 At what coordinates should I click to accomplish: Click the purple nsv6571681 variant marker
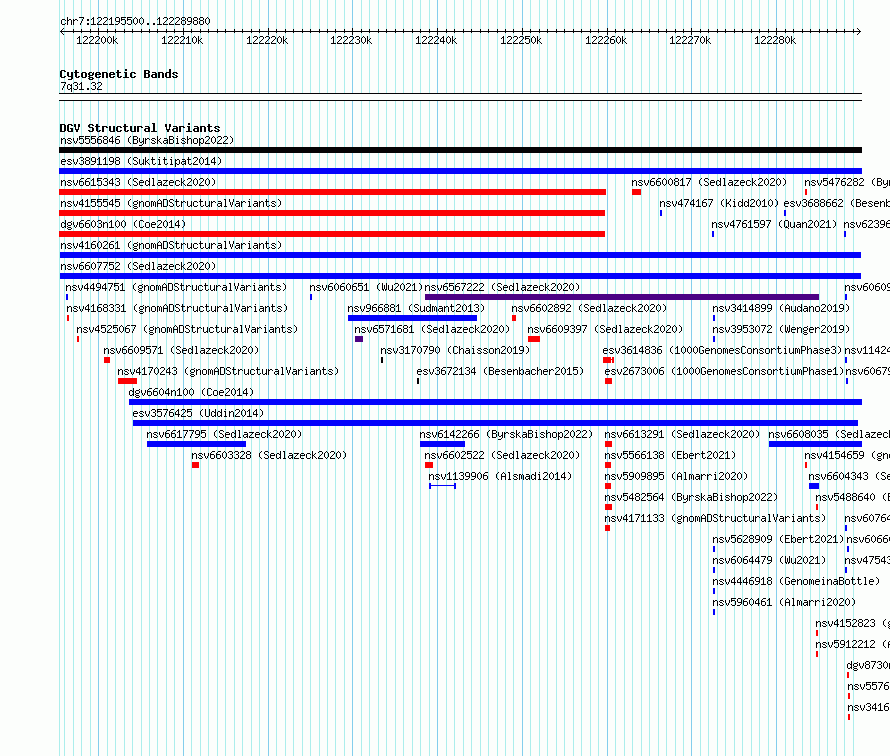pyautogui.click(x=359, y=339)
